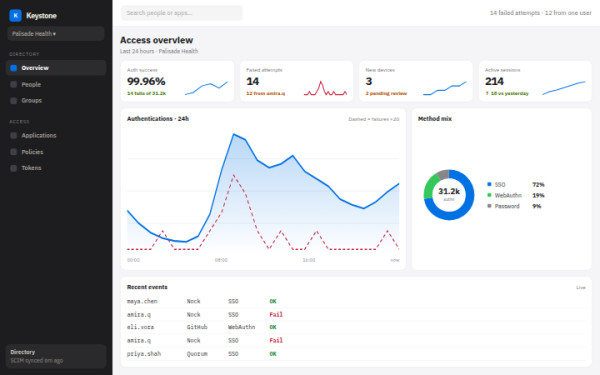This screenshot has height=375, width=600.
Task: Open the Failed attempts 14 card
Action: [x=297, y=81]
